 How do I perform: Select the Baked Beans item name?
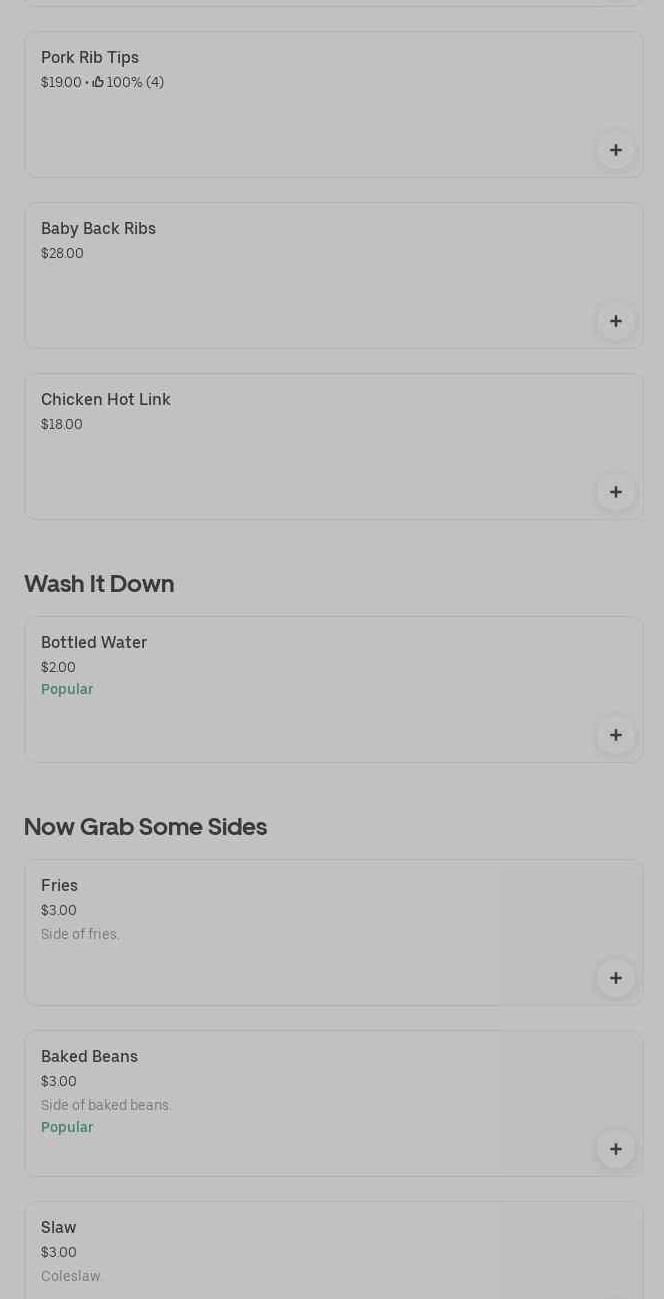(x=89, y=1057)
